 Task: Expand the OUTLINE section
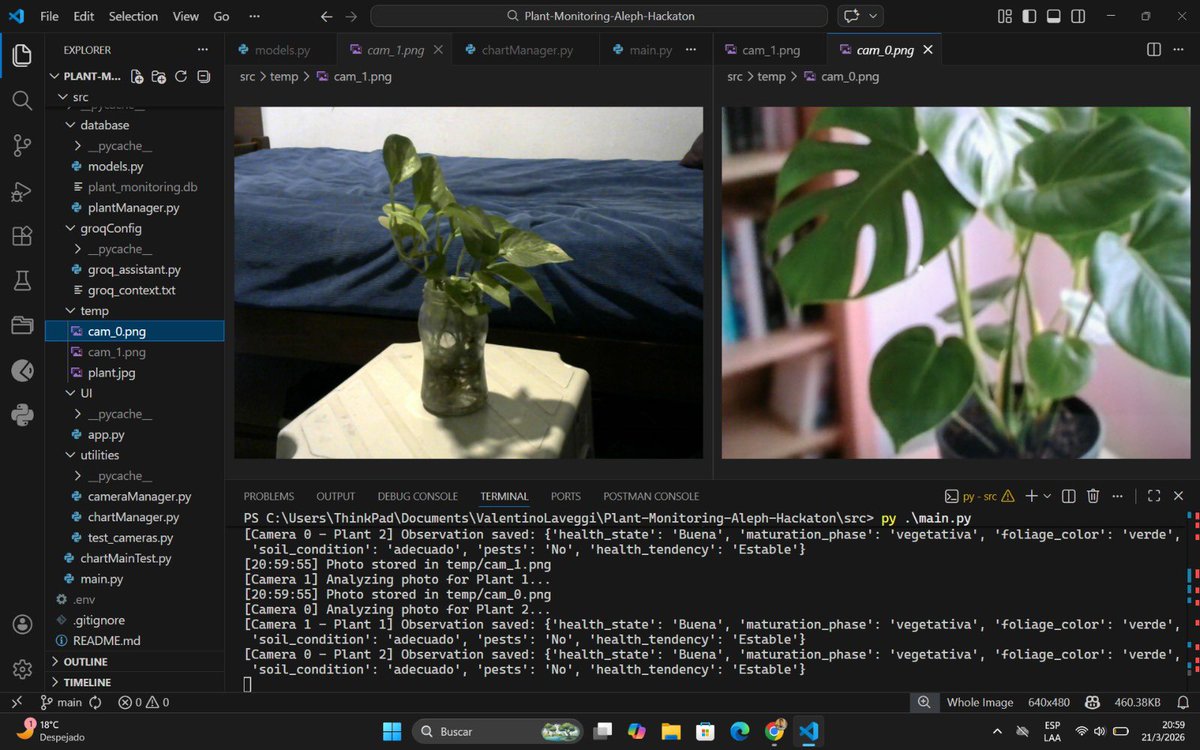coord(135,662)
